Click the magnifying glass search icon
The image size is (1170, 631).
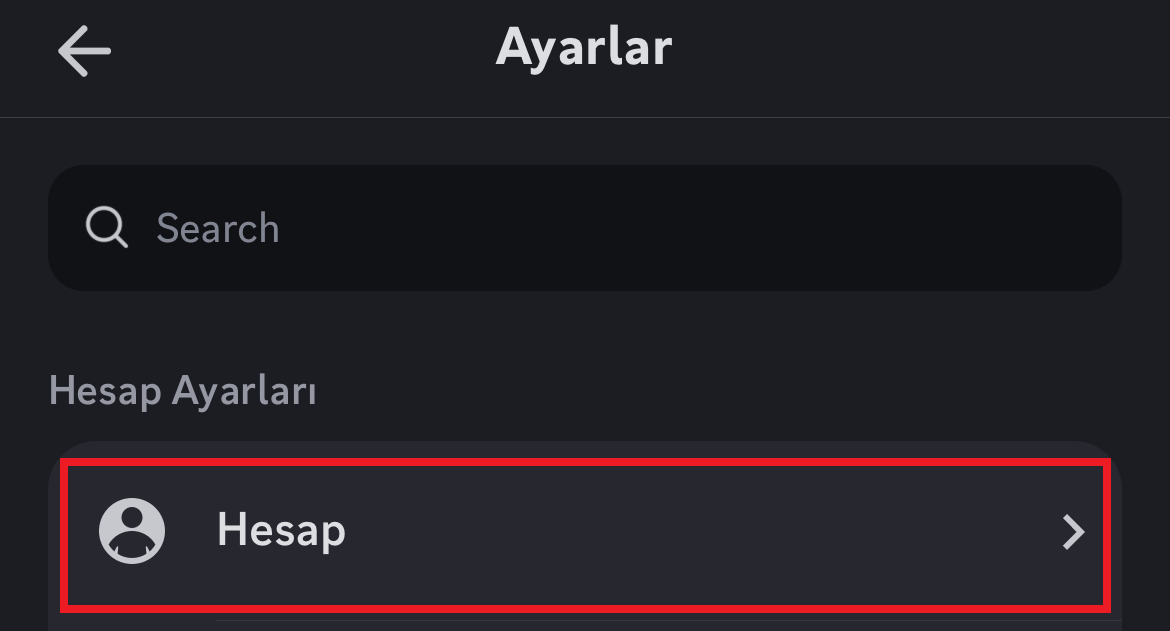tap(106, 228)
